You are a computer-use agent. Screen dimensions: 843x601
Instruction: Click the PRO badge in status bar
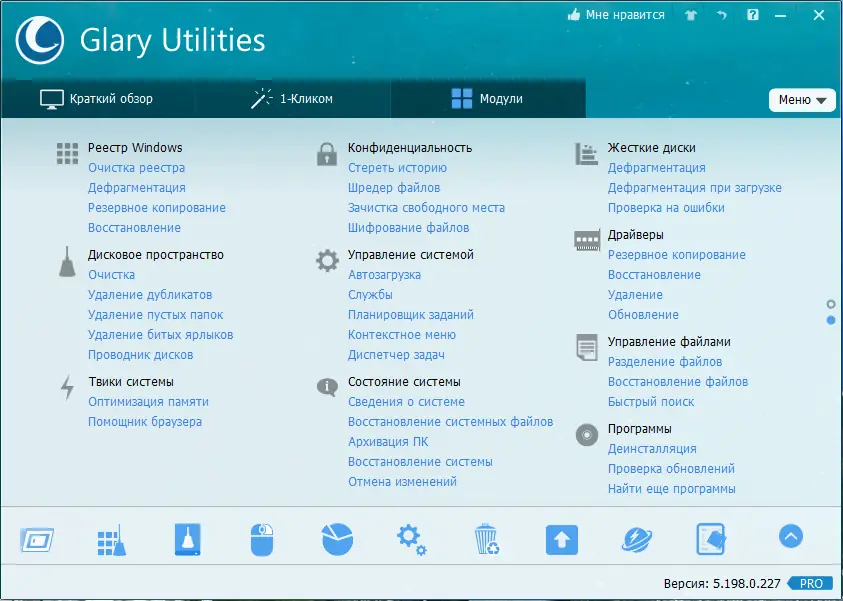pyautogui.click(x=810, y=583)
